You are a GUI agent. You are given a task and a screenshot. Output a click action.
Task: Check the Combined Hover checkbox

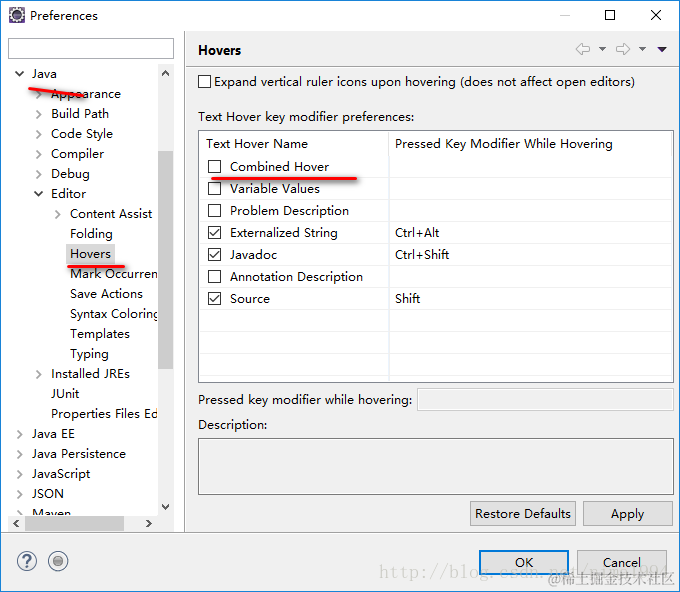[214, 167]
